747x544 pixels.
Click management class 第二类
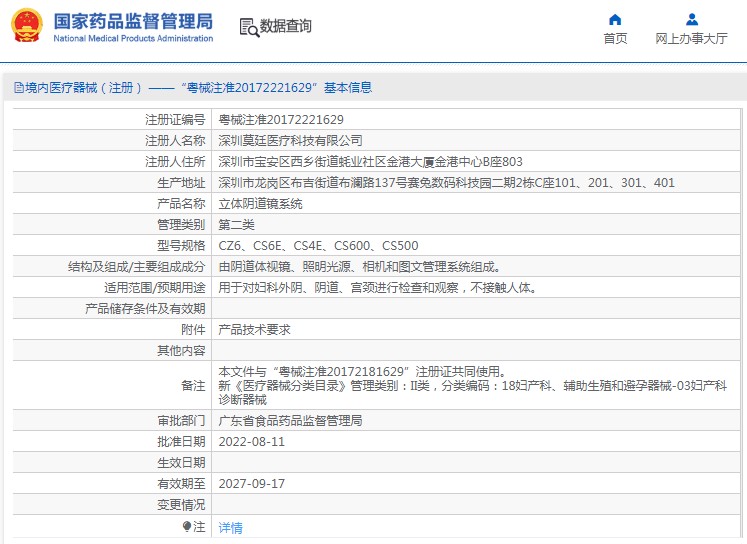click(x=236, y=224)
